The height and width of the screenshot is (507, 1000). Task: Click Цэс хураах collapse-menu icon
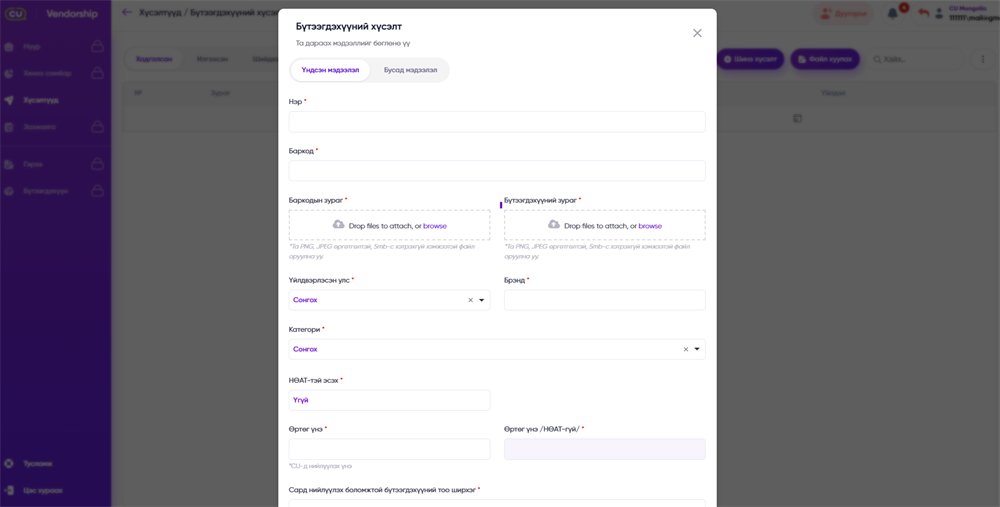click(x=9, y=490)
